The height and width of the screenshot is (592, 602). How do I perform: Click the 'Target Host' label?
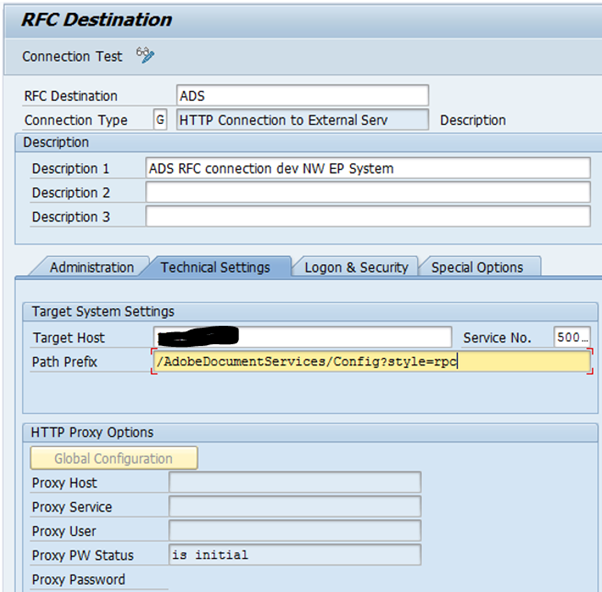point(69,338)
